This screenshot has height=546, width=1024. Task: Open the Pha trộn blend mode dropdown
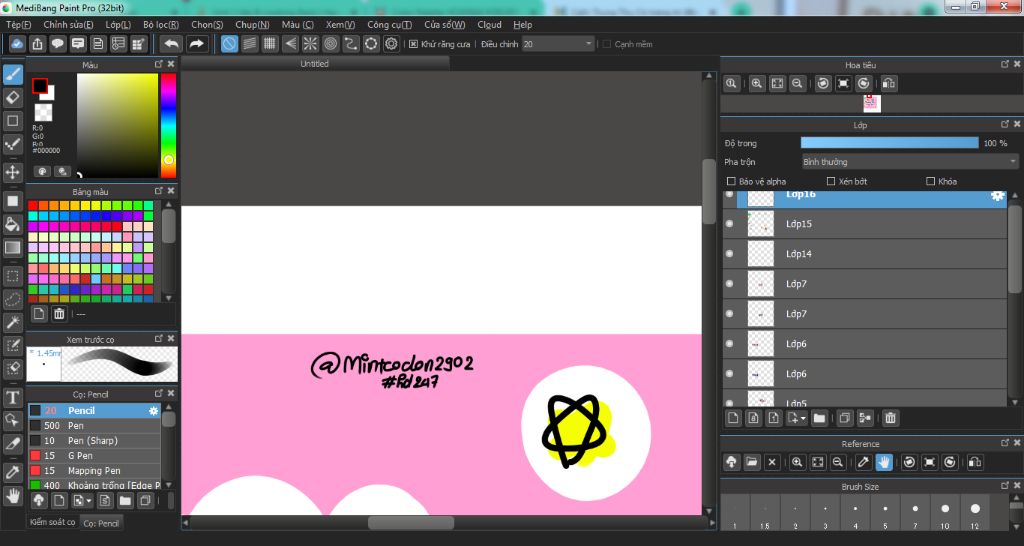coord(910,161)
